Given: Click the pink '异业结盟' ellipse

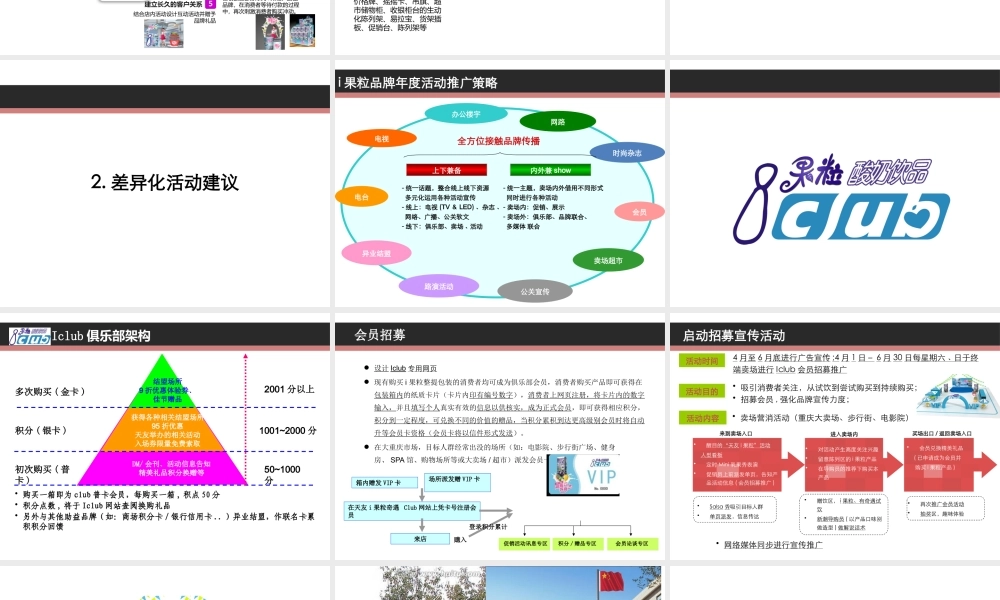Looking at the screenshot, I should coord(376,253).
